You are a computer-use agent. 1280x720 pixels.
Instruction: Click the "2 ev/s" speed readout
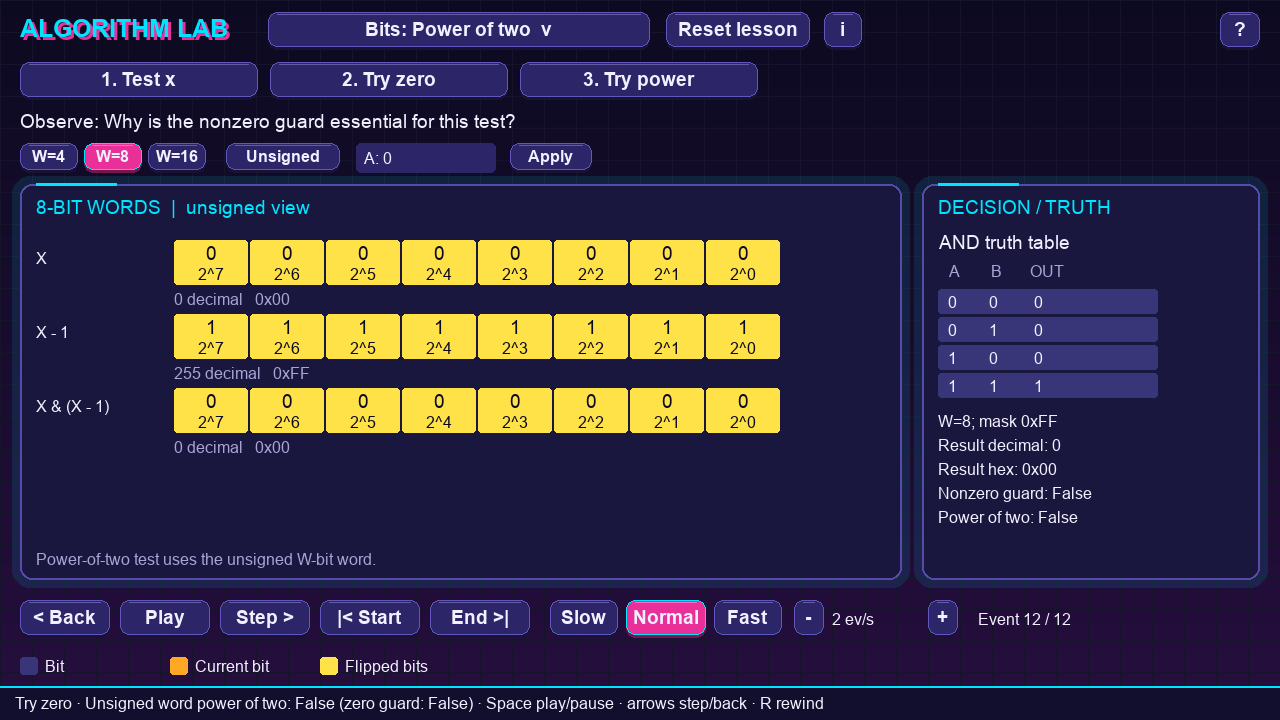853,620
